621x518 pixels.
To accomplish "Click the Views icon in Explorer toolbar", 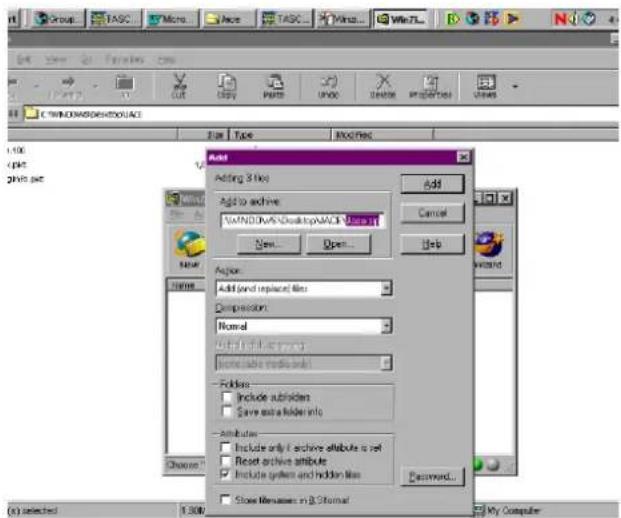I will (485, 86).
